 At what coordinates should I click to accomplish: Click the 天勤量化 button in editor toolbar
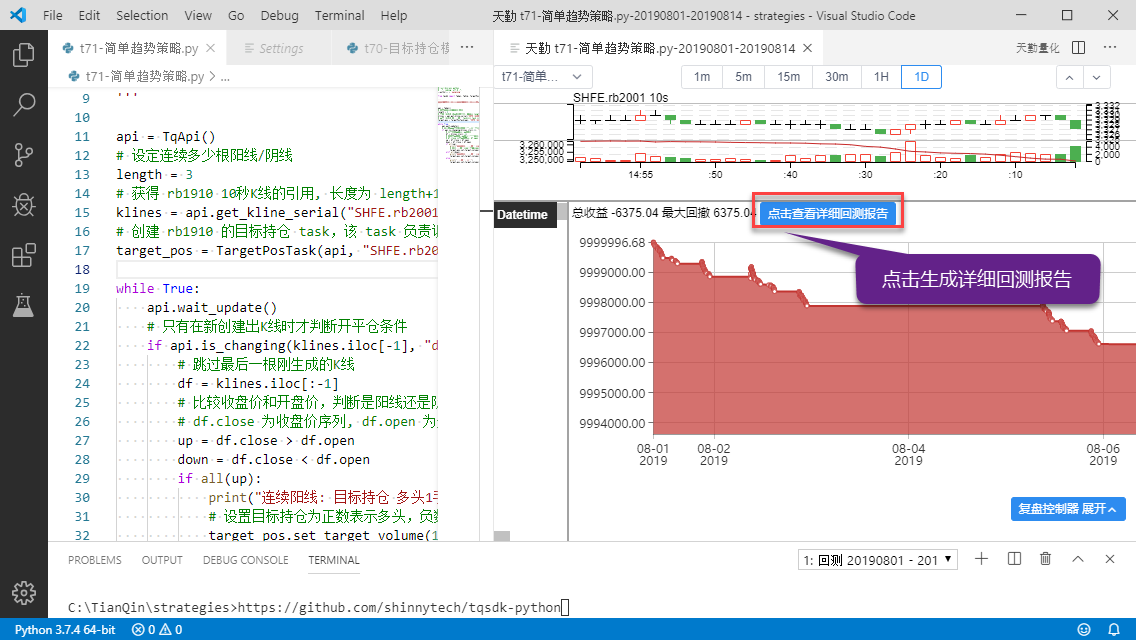(1037, 48)
